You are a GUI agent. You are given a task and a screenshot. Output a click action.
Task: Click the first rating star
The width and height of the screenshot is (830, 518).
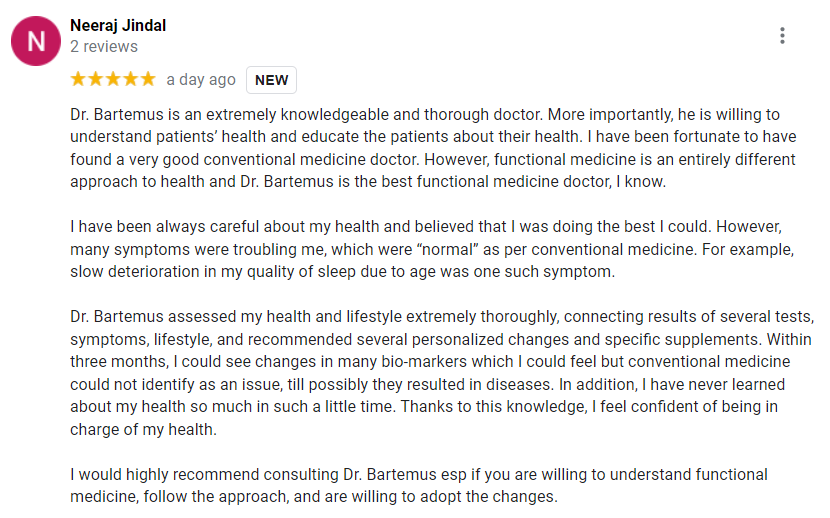(79, 79)
